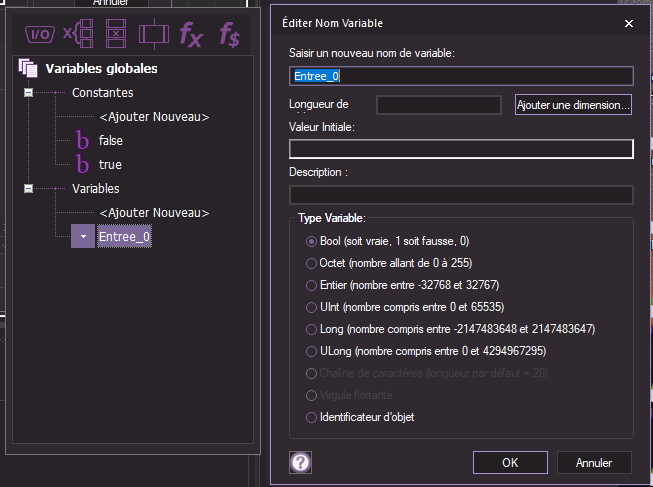Click the Valeur Initiale input field
The height and width of the screenshot is (487, 653).
point(461,149)
